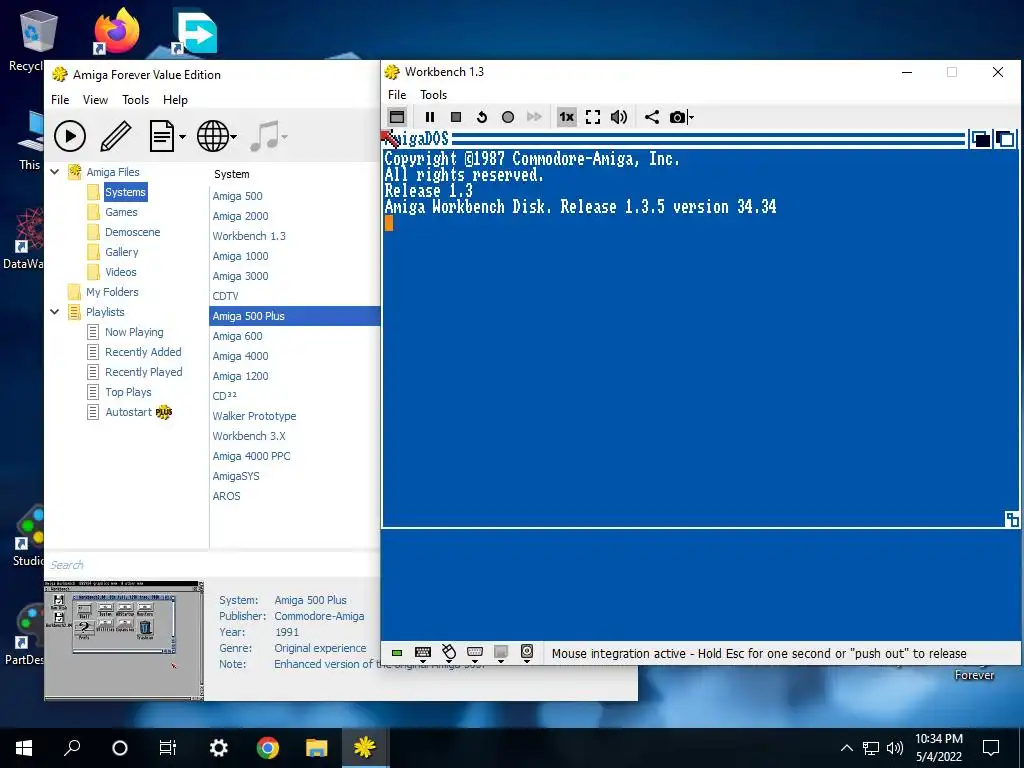The width and height of the screenshot is (1024, 768).
Task: Pause the Workbench 1.3 emulation
Action: [430, 117]
